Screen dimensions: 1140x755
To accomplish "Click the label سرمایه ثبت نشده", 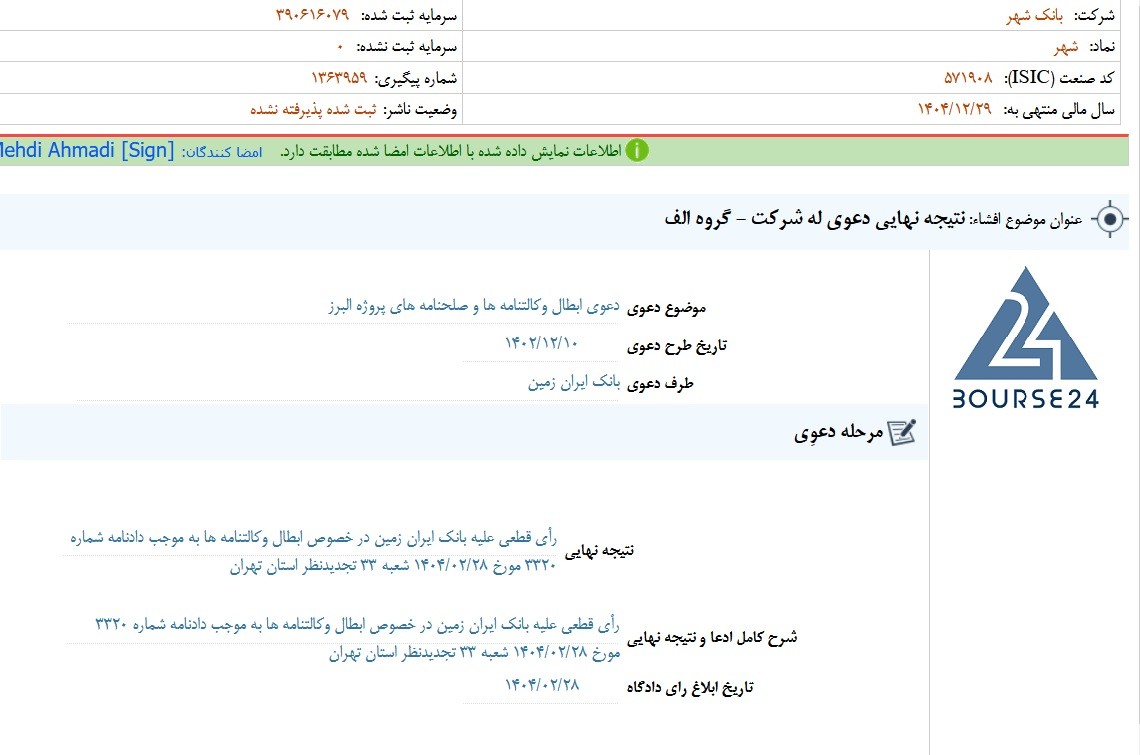I will (x=406, y=47).
